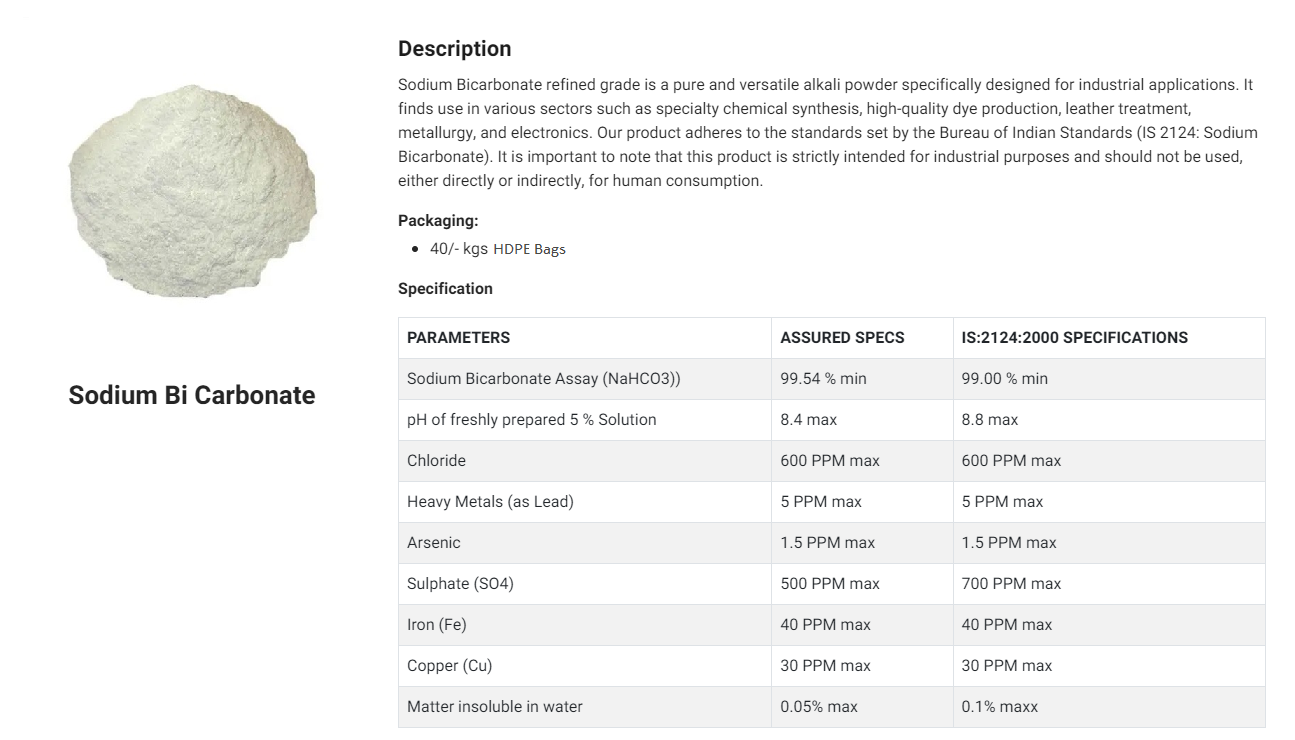Select the Sodium Bicarbonate Assay (NaHCO3) row

pos(832,379)
